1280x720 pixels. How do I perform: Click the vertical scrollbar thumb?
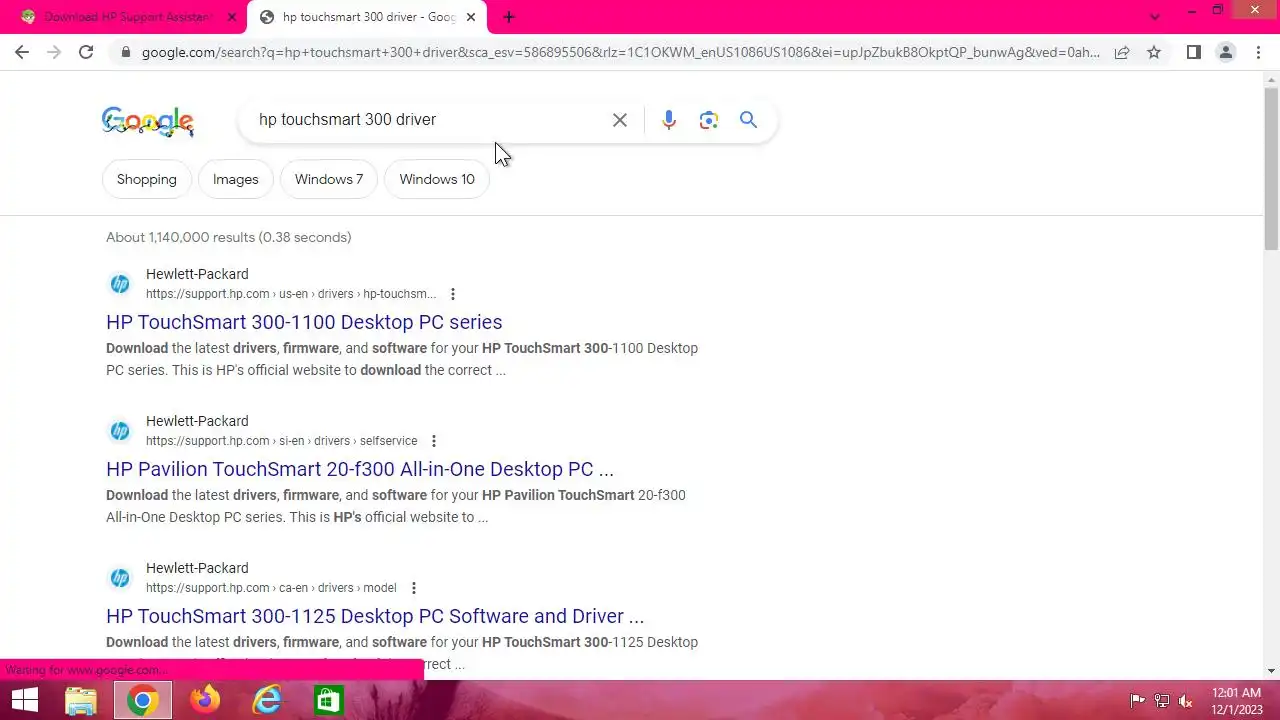1271,170
